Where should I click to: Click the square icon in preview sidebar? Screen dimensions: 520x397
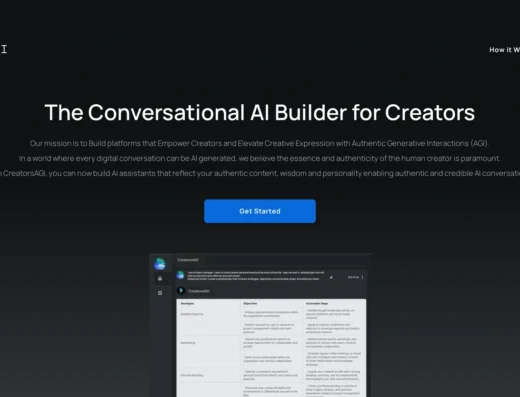(160, 293)
